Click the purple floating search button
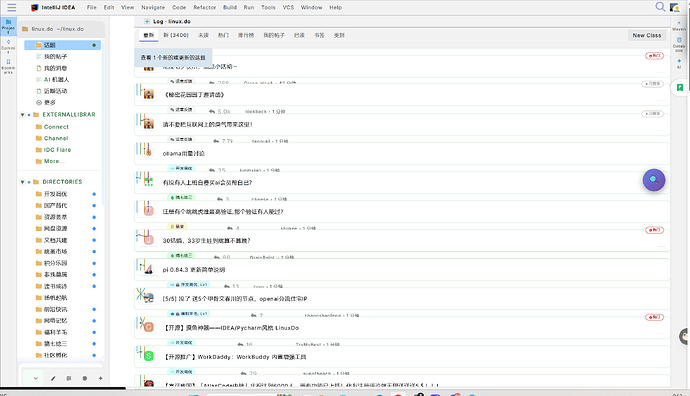The height and width of the screenshot is (396, 690). tap(654, 180)
